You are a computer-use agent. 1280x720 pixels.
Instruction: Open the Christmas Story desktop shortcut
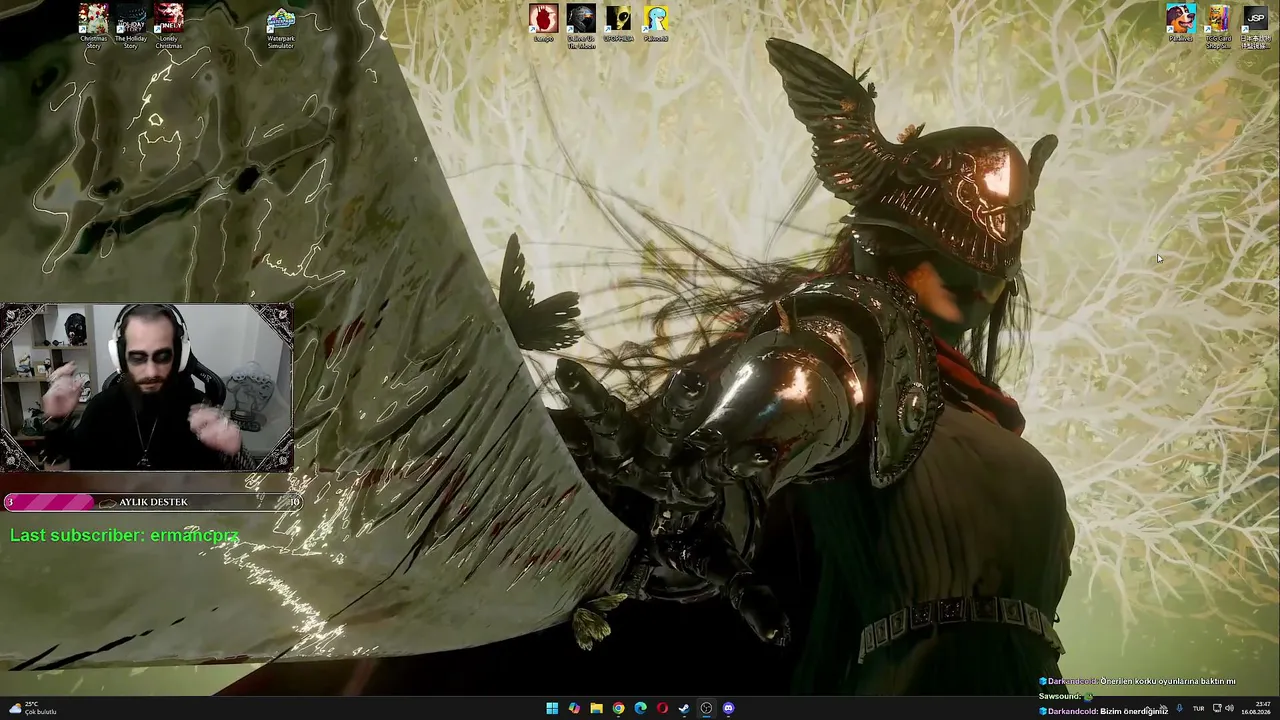93,26
